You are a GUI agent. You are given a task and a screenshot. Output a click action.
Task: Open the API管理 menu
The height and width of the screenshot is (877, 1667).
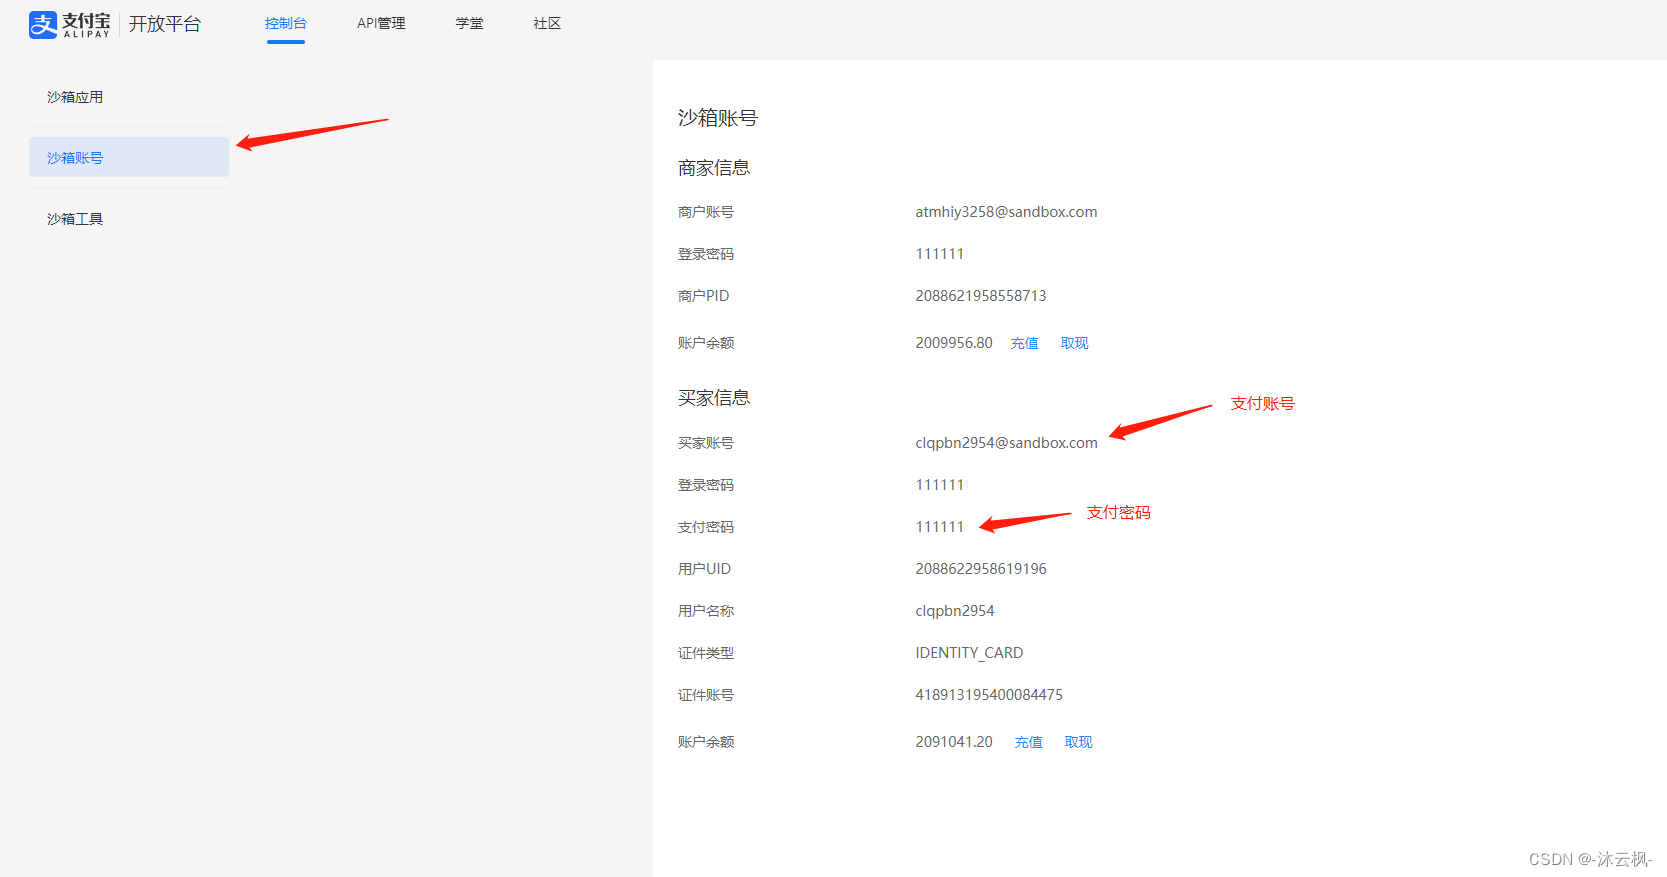point(381,23)
